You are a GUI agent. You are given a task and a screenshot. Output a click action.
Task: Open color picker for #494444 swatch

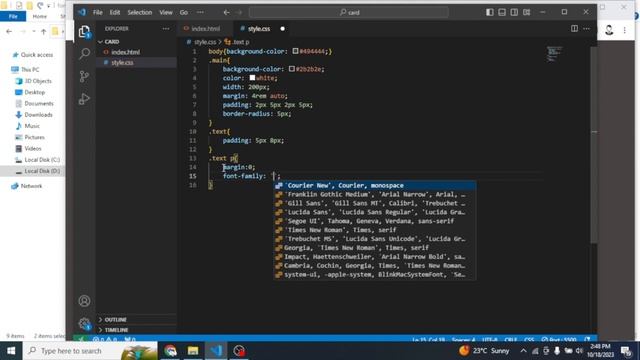[296, 51]
